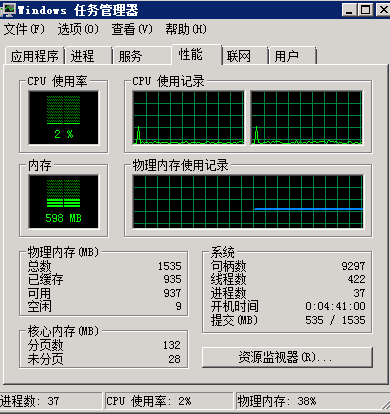Click the 空闲 label
The image size is (390, 414).
(39, 306)
